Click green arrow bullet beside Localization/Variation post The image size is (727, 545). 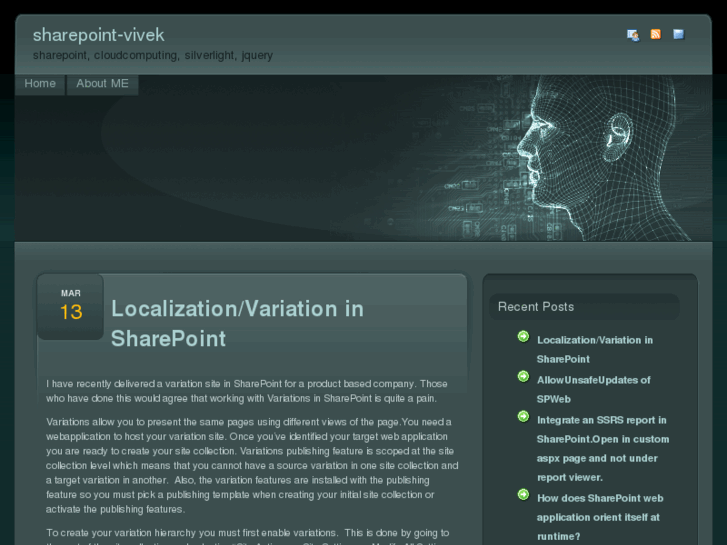pos(523,336)
